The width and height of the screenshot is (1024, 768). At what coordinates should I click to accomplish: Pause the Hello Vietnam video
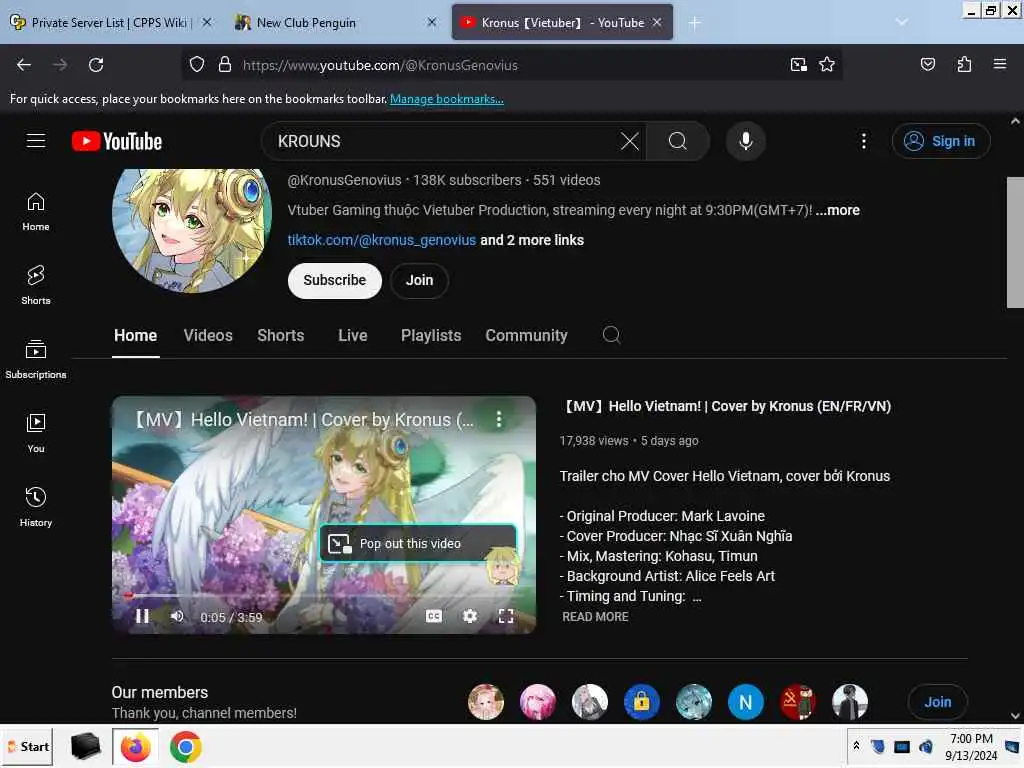point(142,616)
